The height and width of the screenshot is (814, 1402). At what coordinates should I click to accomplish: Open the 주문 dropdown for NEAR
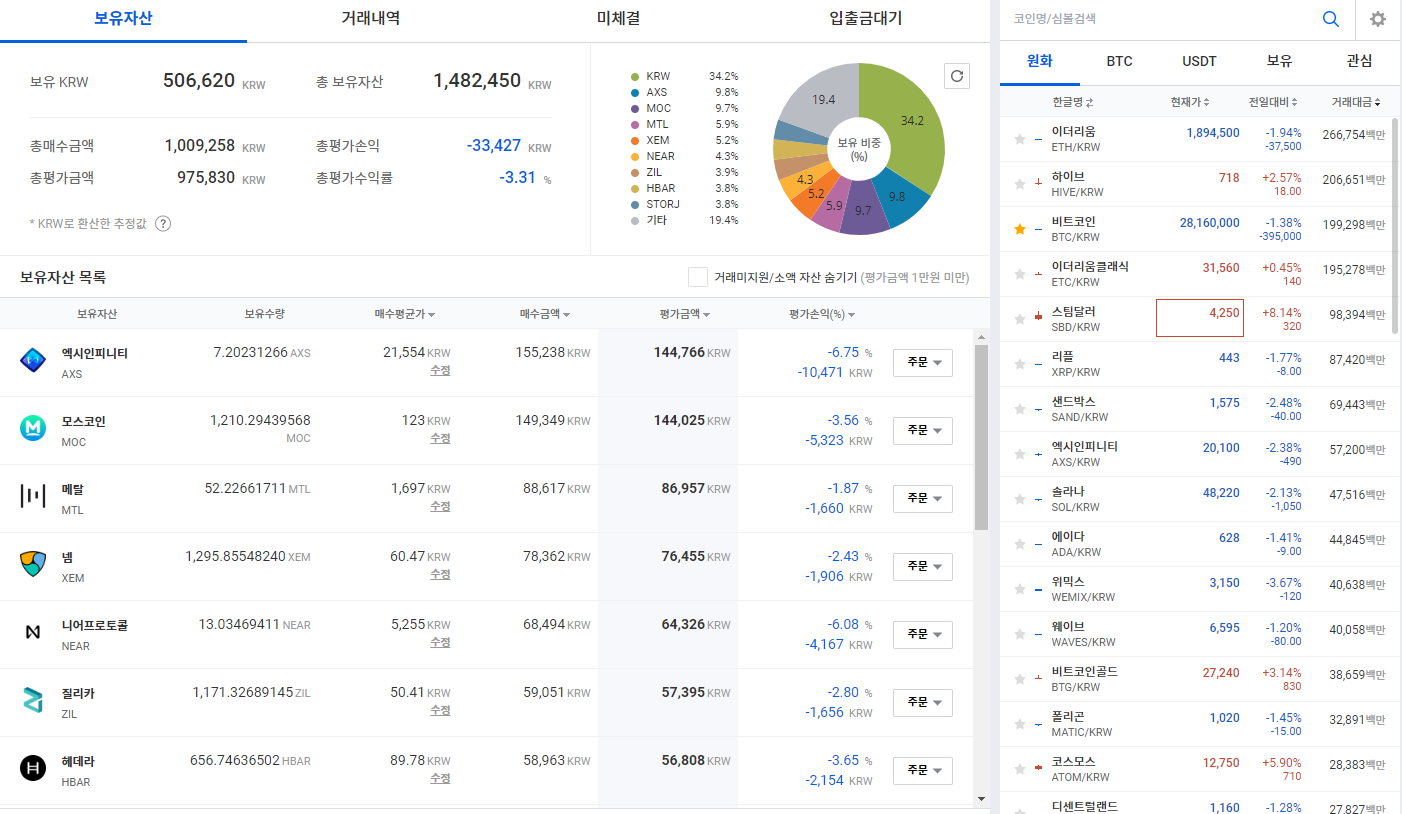(x=923, y=635)
